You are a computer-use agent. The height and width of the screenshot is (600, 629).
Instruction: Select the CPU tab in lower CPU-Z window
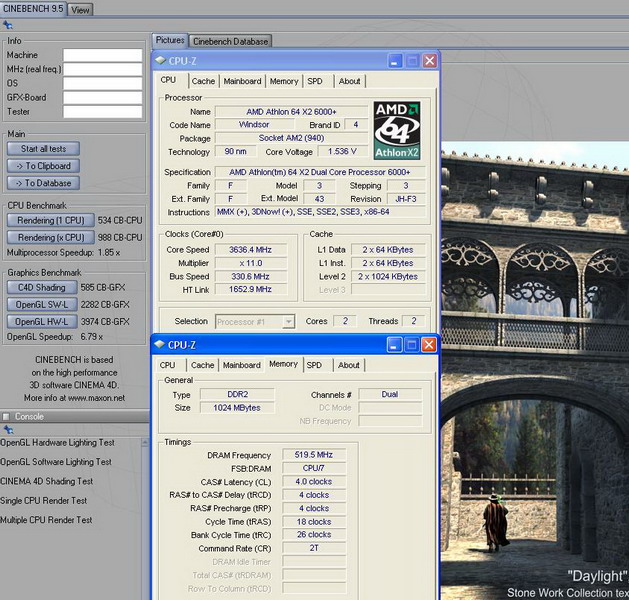[167, 365]
